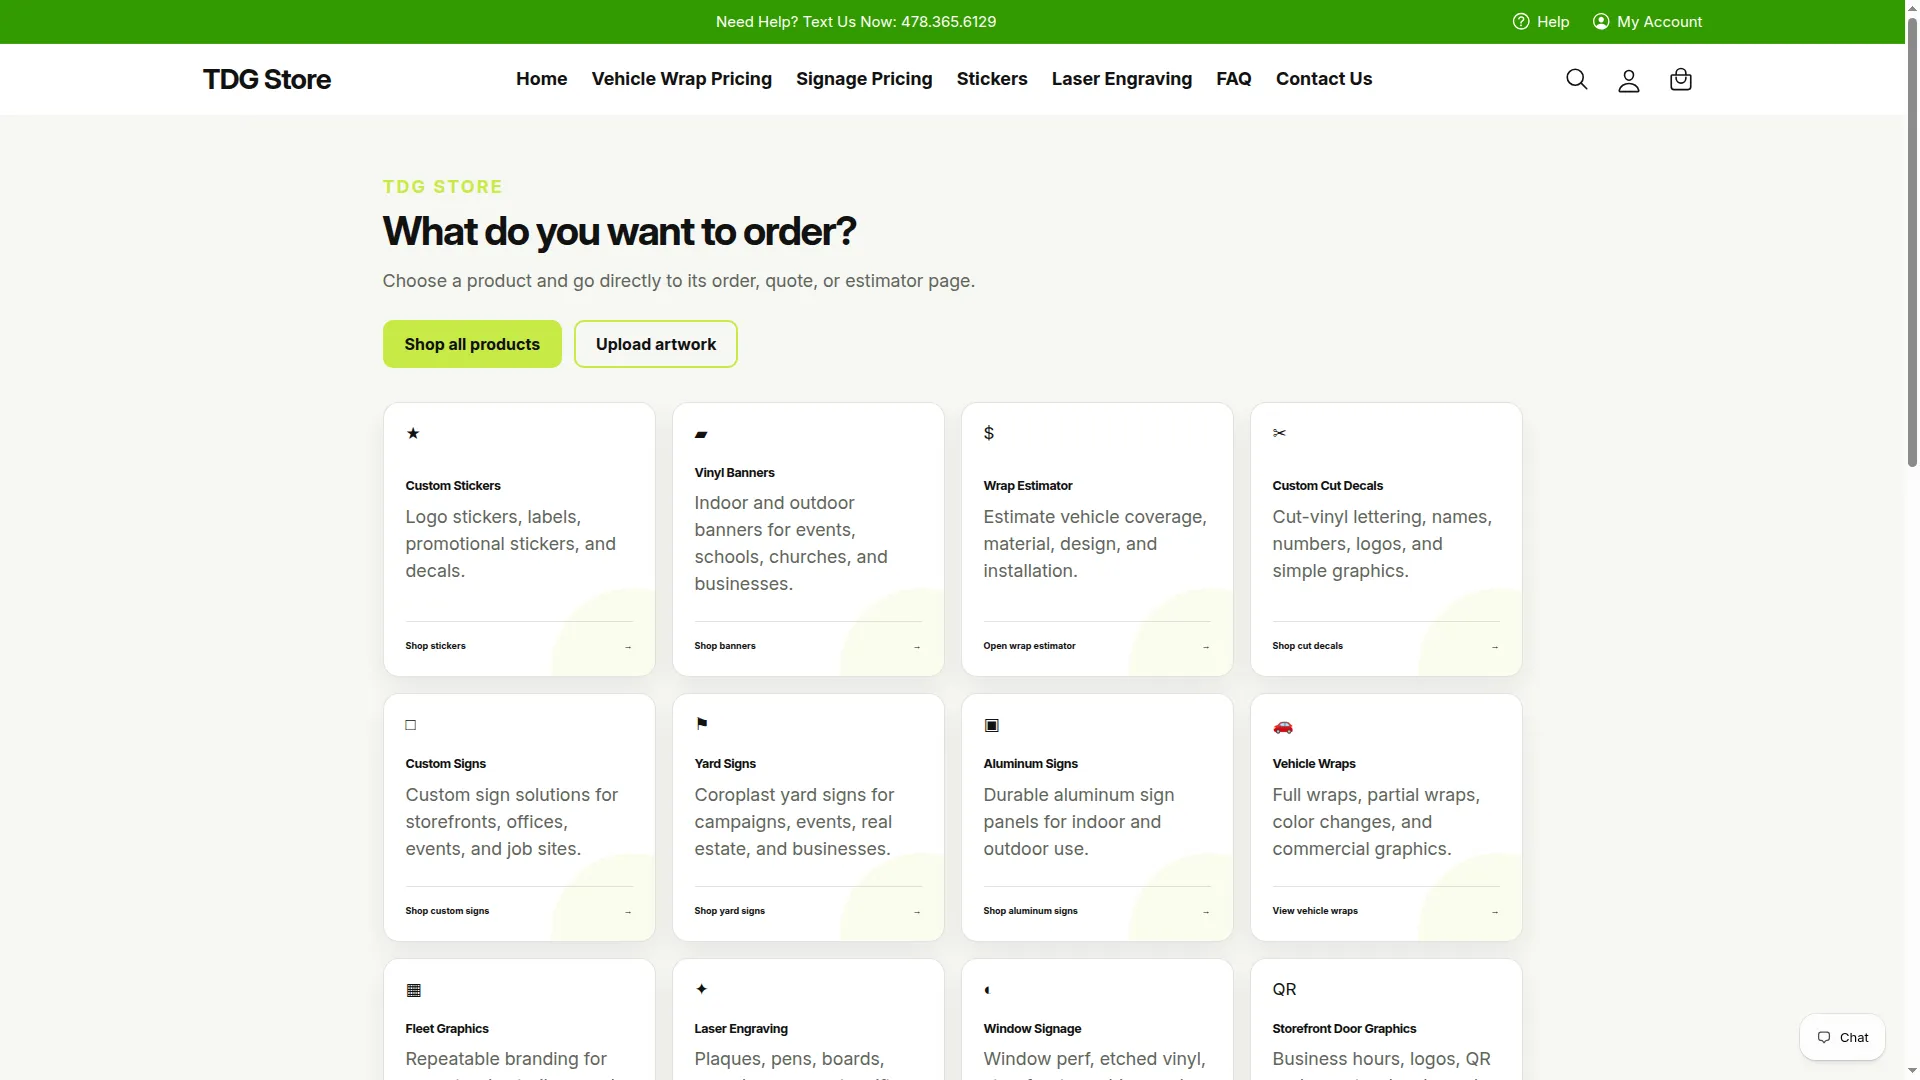Click the icon on Window Signage card
Screen dimensions: 1920x1080
[x=987, y=990]
